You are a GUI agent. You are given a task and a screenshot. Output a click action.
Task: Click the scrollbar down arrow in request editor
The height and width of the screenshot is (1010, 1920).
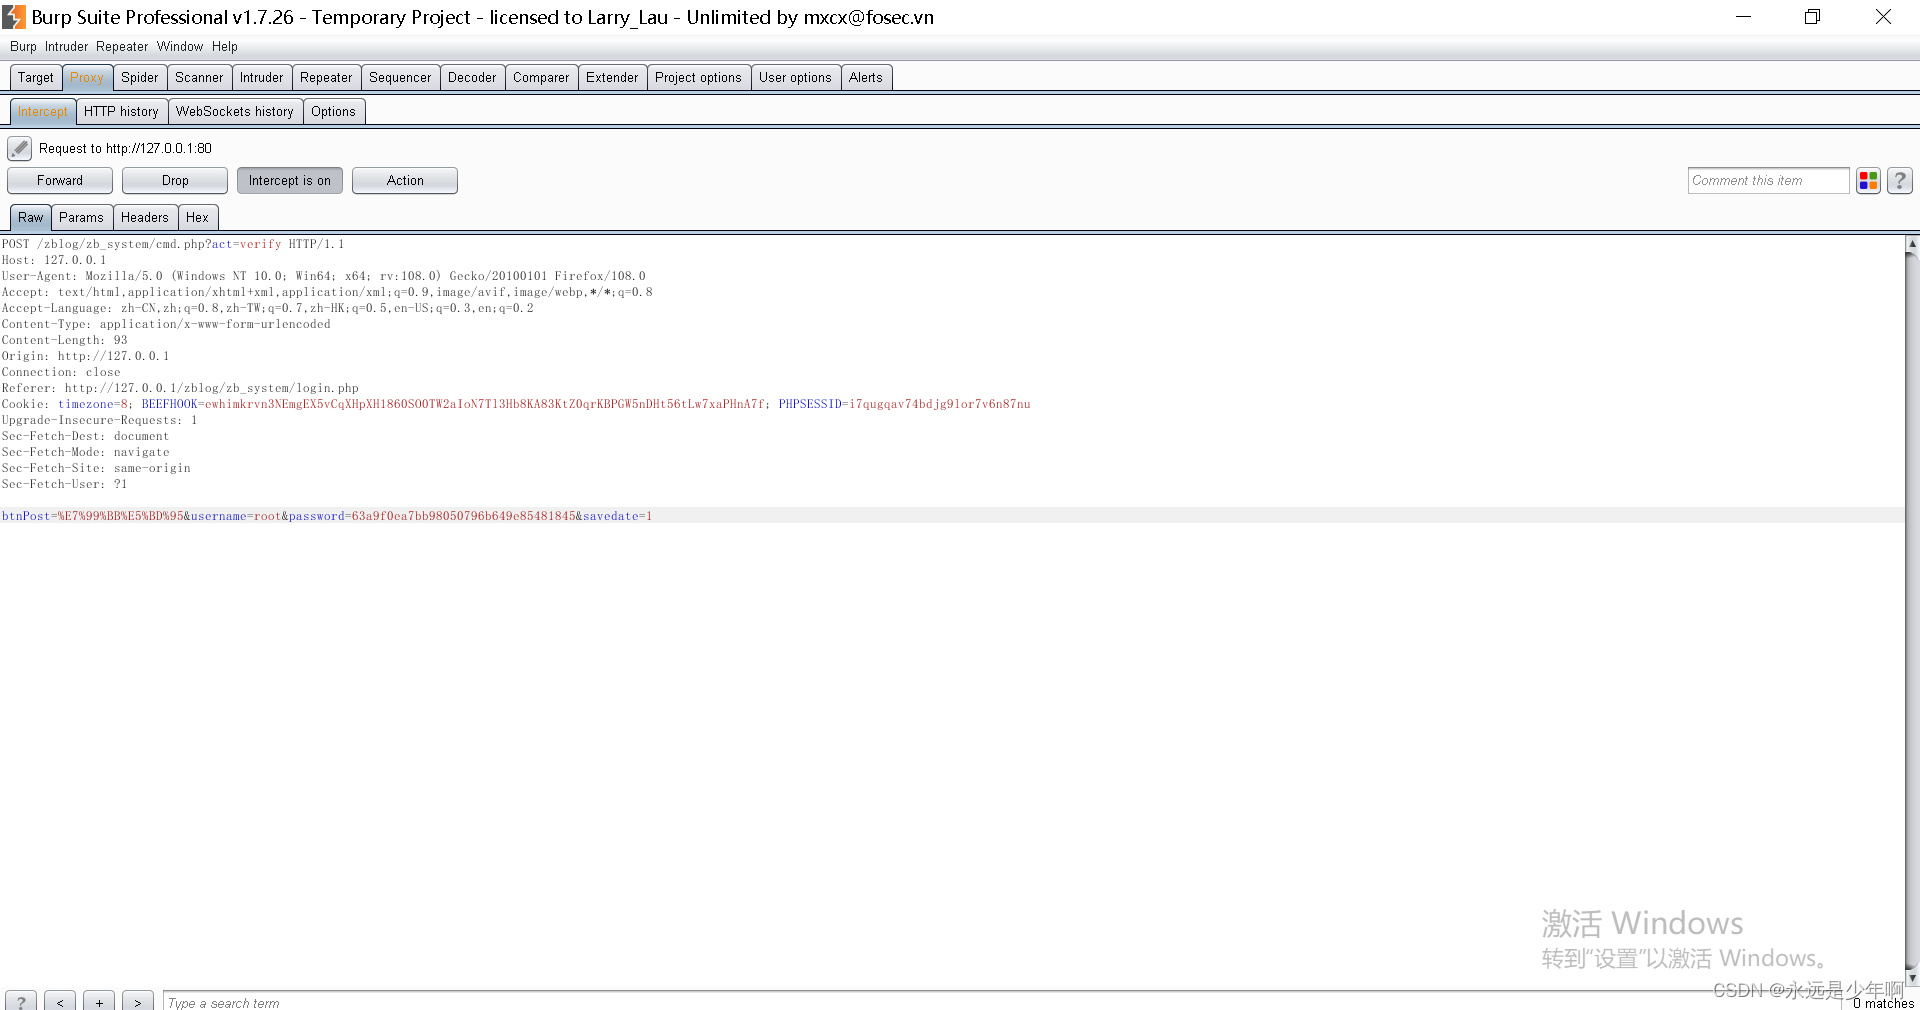(1912, 978)
